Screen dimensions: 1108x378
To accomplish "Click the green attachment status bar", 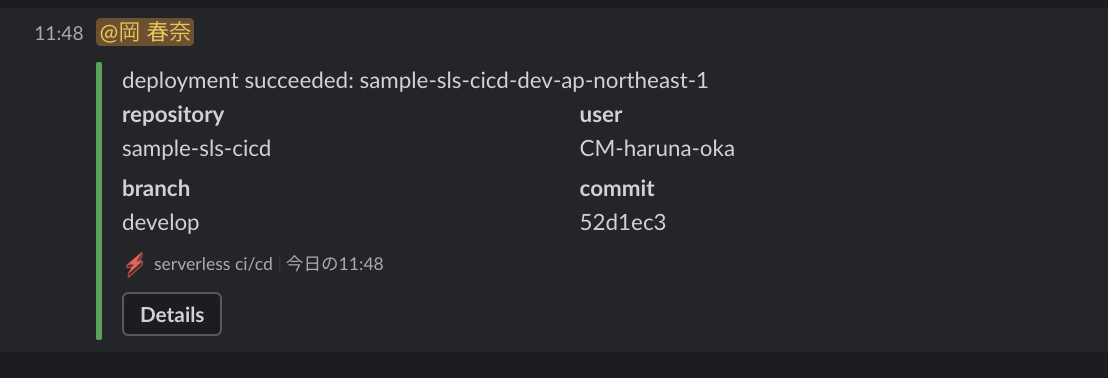I will coord(99,201).
